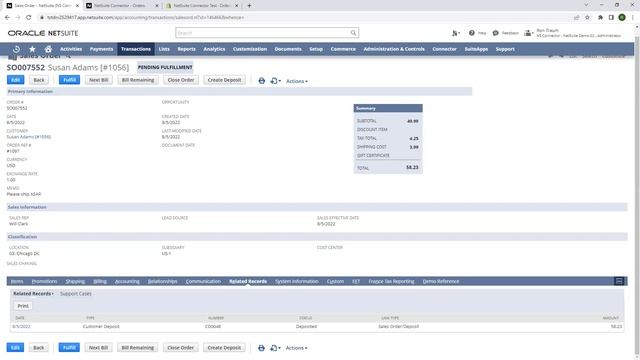Click into the global search field

(x=263, y=33)
